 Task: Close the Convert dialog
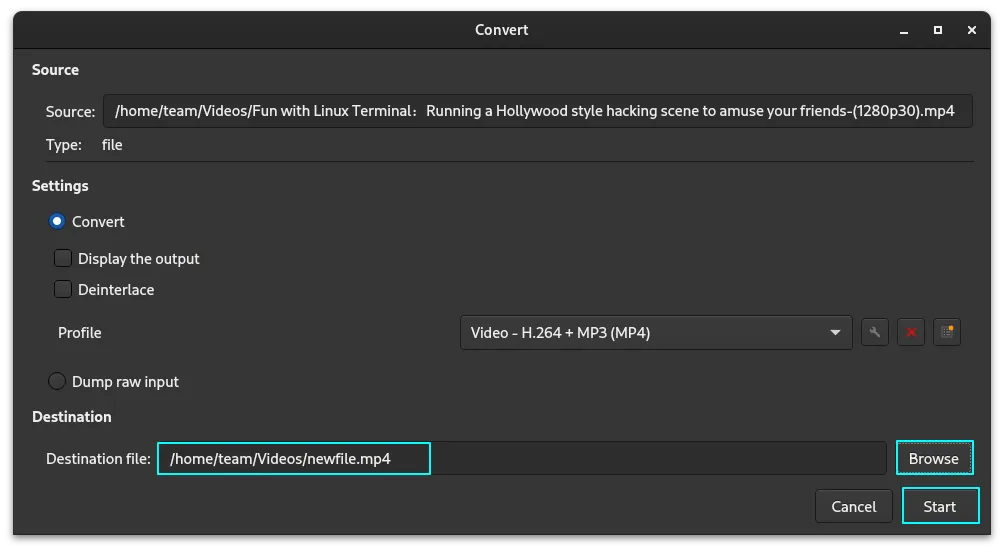tap(972, 30)
